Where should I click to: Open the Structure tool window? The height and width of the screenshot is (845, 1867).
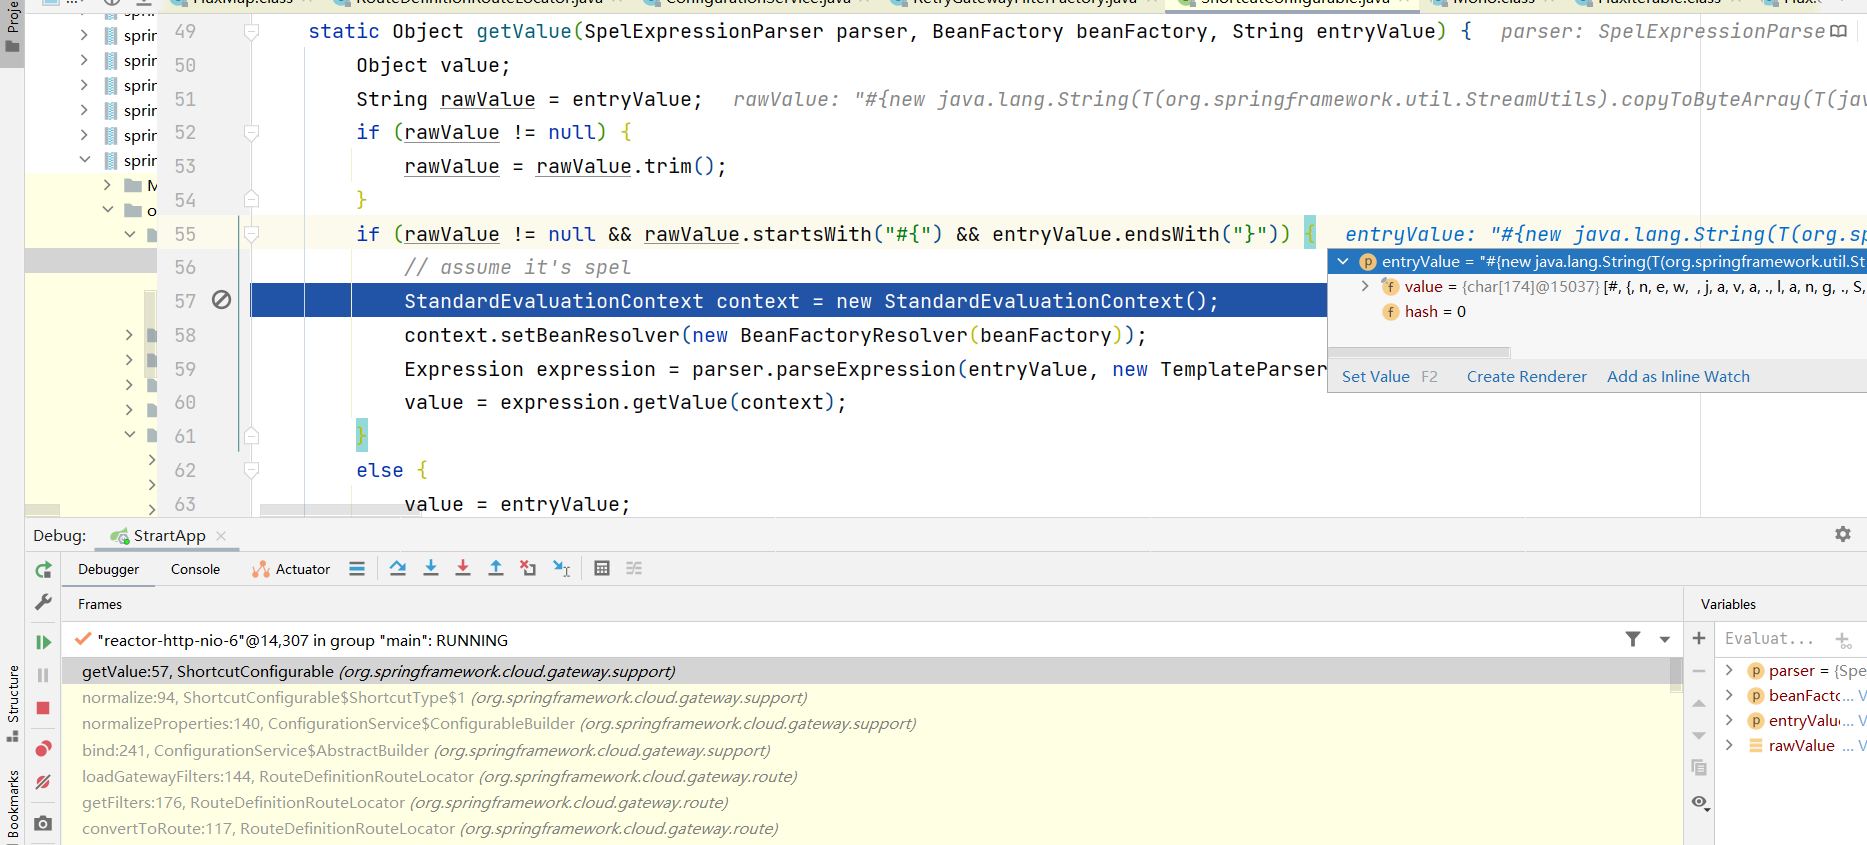point(13,703)
